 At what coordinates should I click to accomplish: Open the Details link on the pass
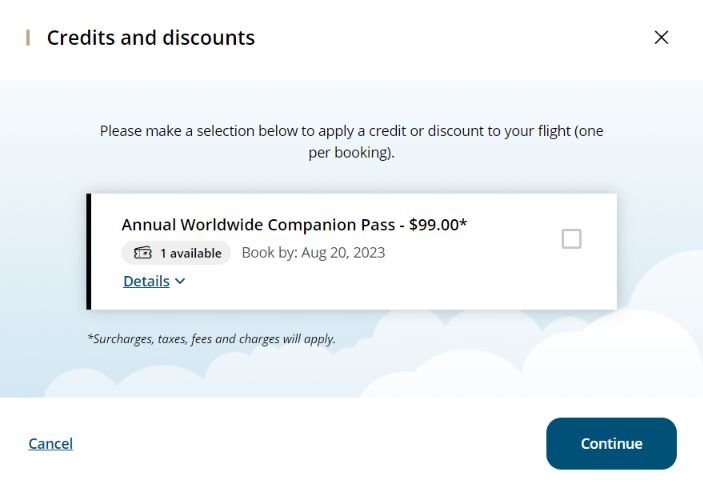point(146,281)
